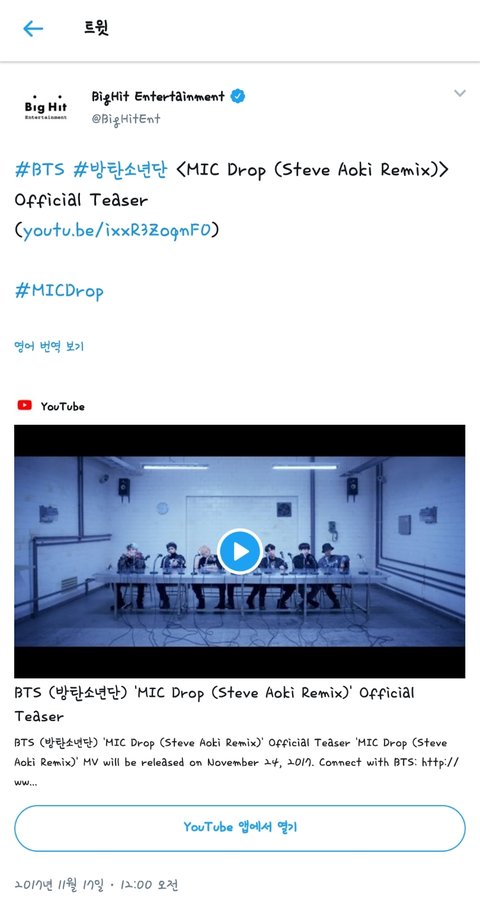Click the red YouTube logo icon
The image size is (480, 904).
pyautogui.click(x=24, y=405)
